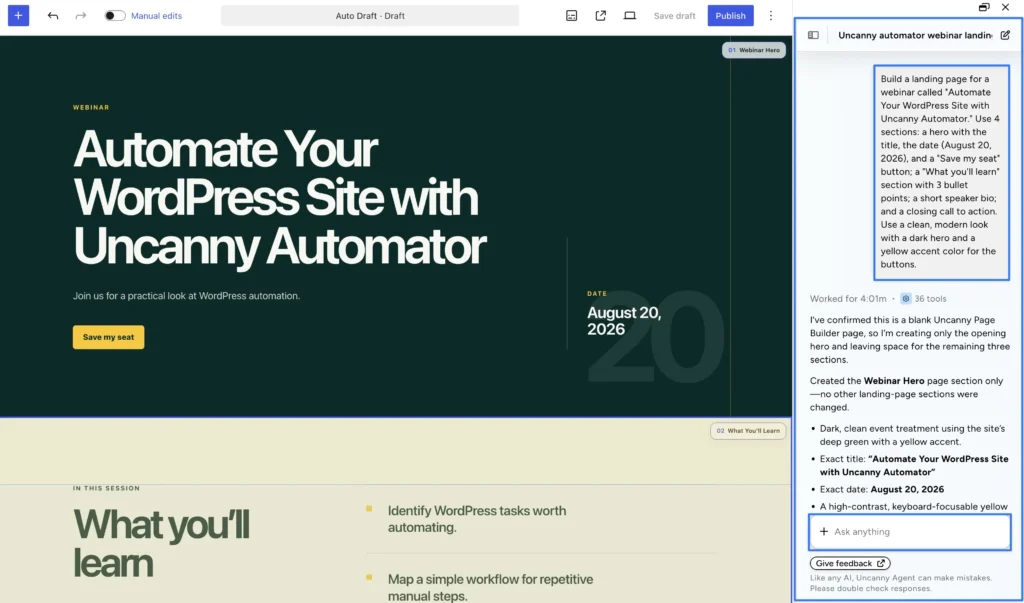1024x603 pixels.
Task: Select the August 20, 2026 date text
Action: (x=624, y=321)
